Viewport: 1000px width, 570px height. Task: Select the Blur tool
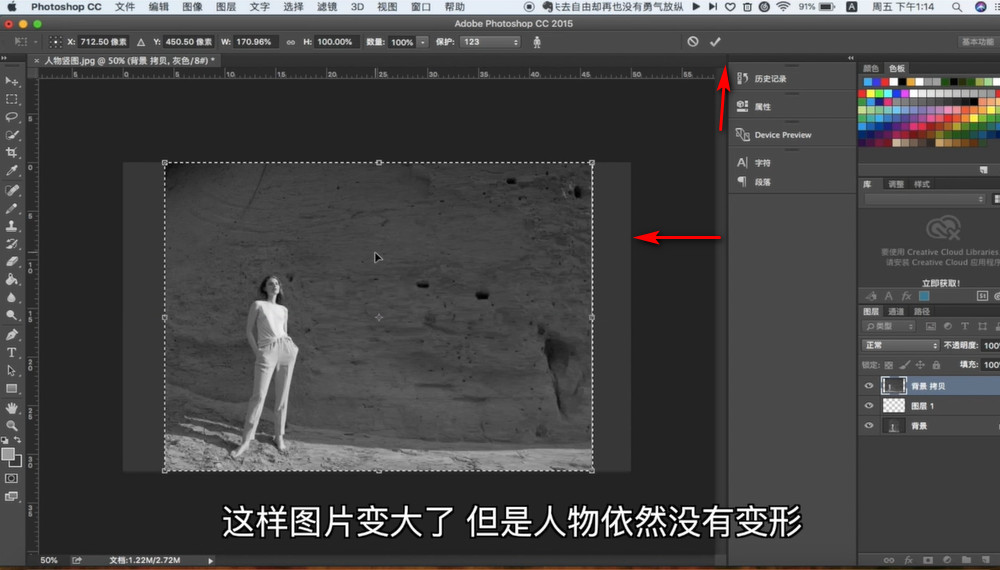tap(11, 297)
